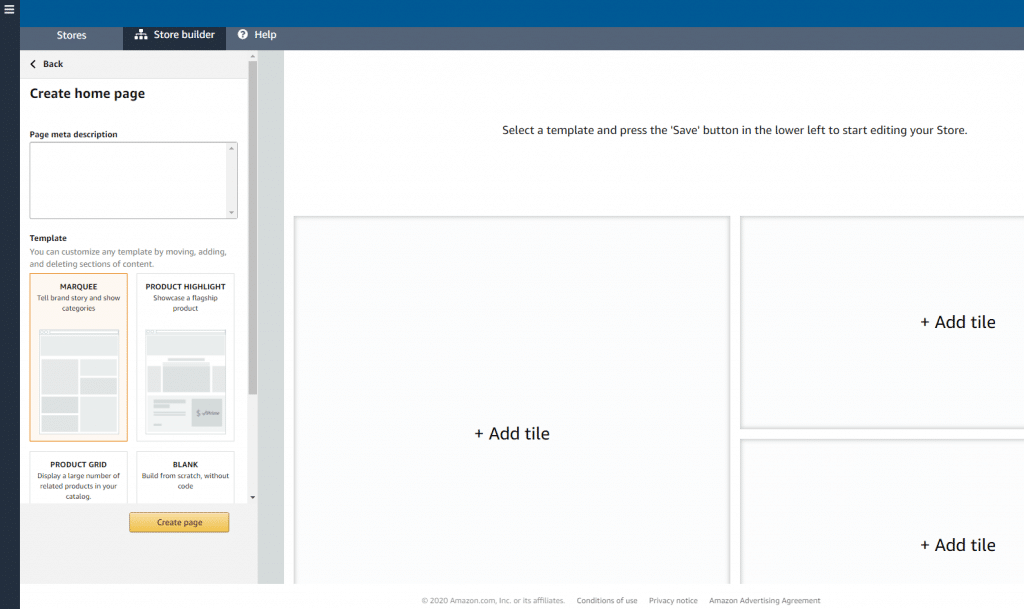This screenshot has width=1024, height=609.
Task: Add a tile in the large left section
Action: click(x=512, y=434)
